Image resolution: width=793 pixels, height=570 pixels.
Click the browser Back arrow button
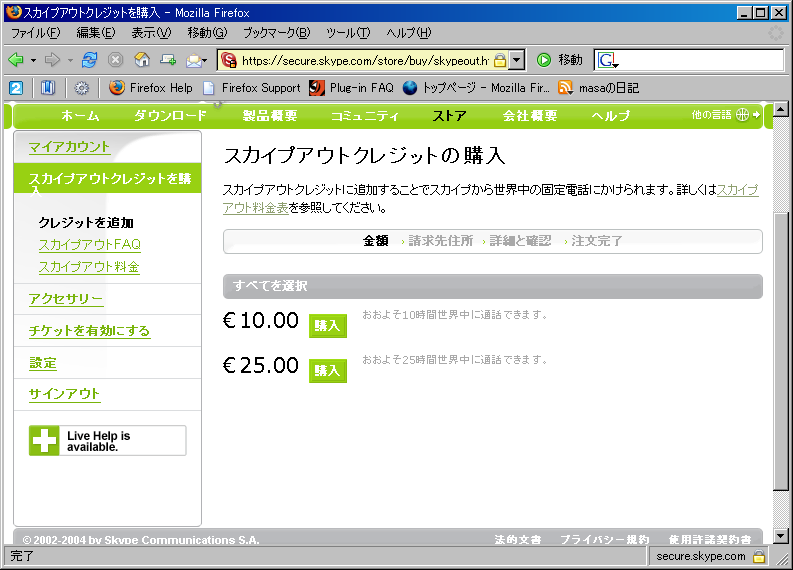coord(16,60)
